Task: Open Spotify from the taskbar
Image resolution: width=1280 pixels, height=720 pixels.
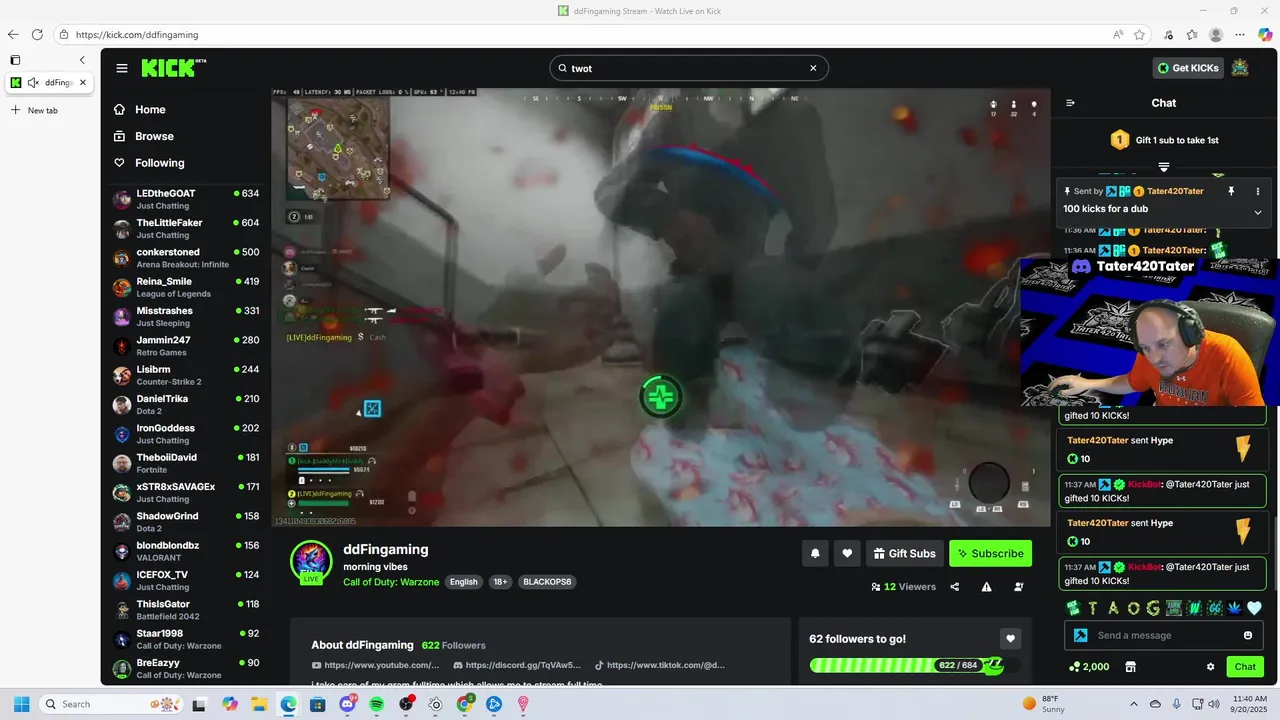Action: tap(377, 704)
